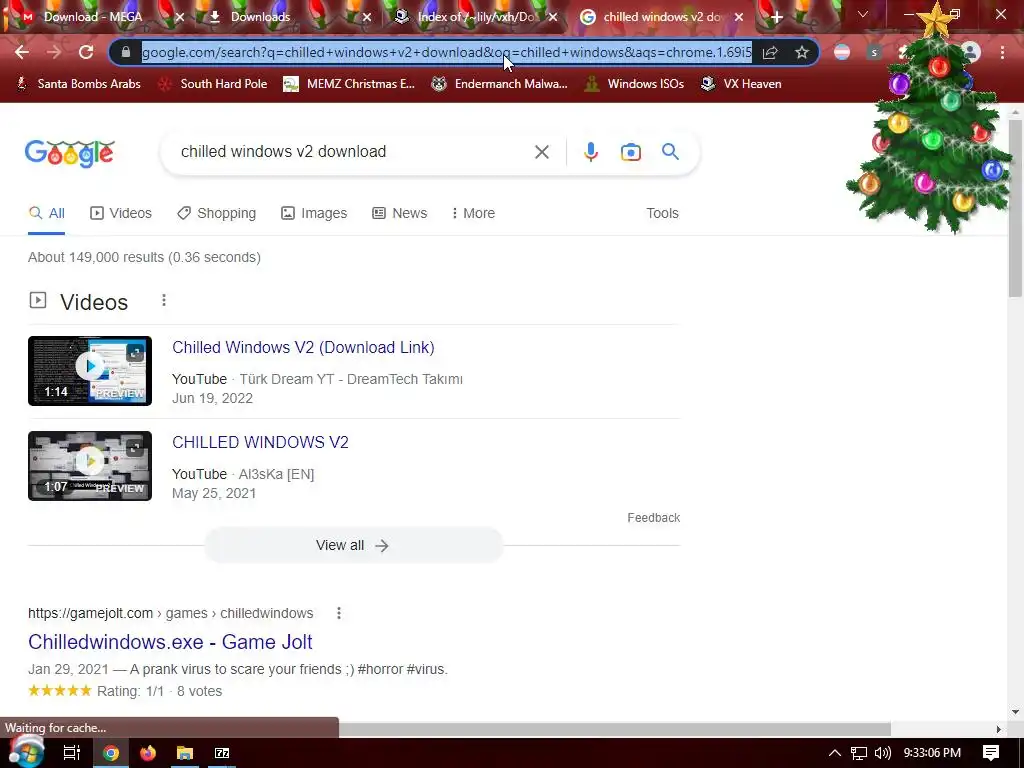Open the Chrome profile avatar
This screenshot has height=768, width=1024.
point(970,52)
